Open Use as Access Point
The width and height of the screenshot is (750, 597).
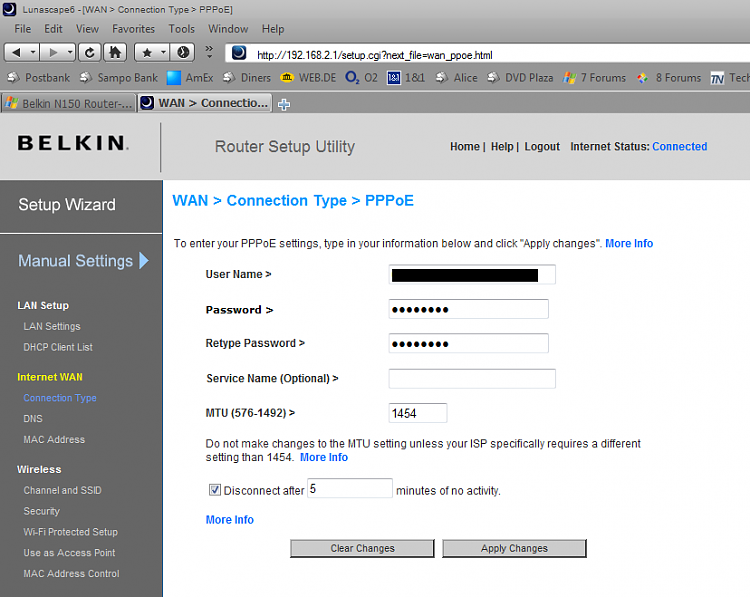coord(69,553)
